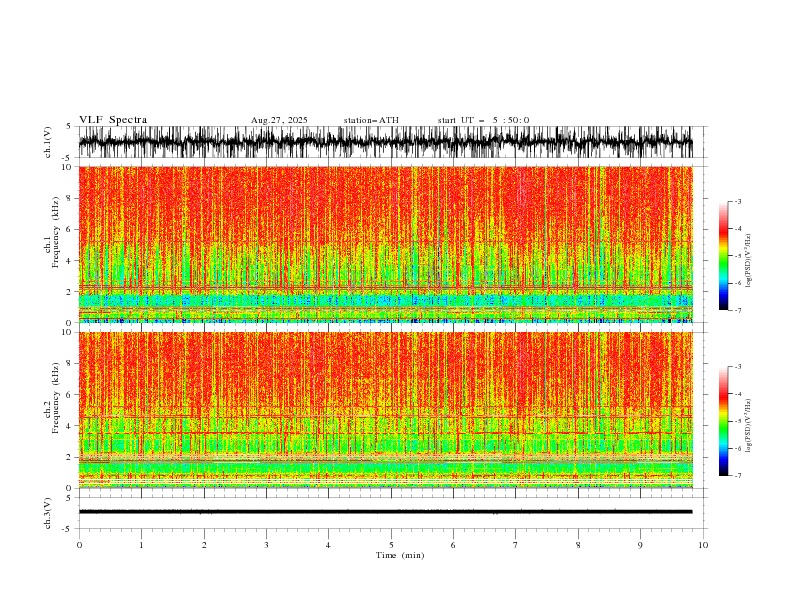Click time axis tick label "8"
792x612 pixels.
pyautogui.click(x=578, y=545)
